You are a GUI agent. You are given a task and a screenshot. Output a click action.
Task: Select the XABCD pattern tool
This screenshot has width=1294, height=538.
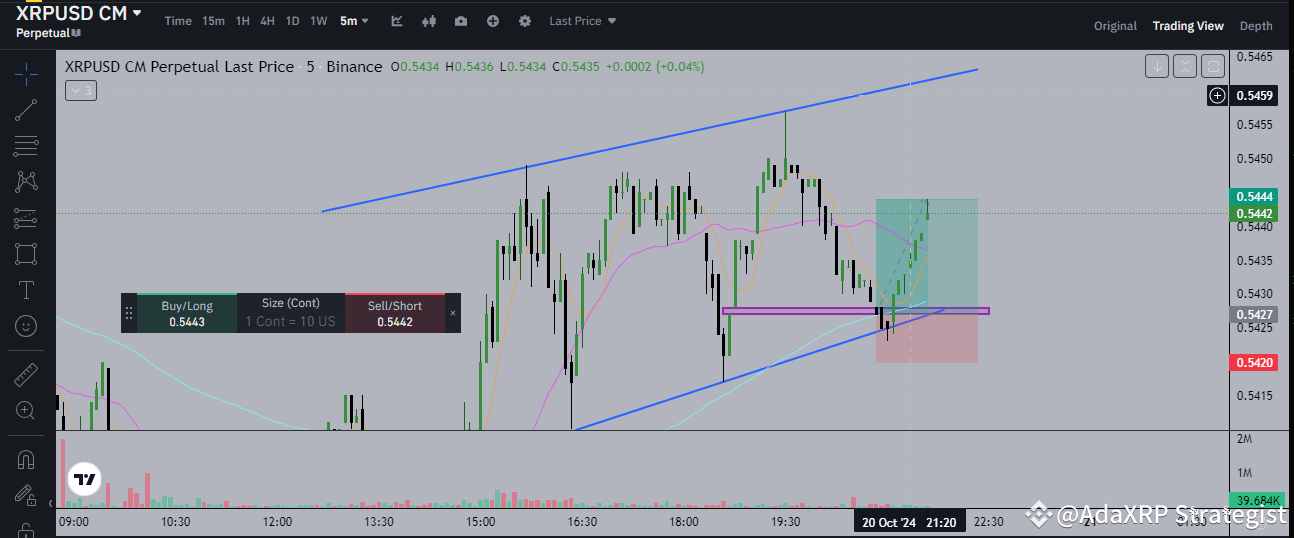click(27, 182)
